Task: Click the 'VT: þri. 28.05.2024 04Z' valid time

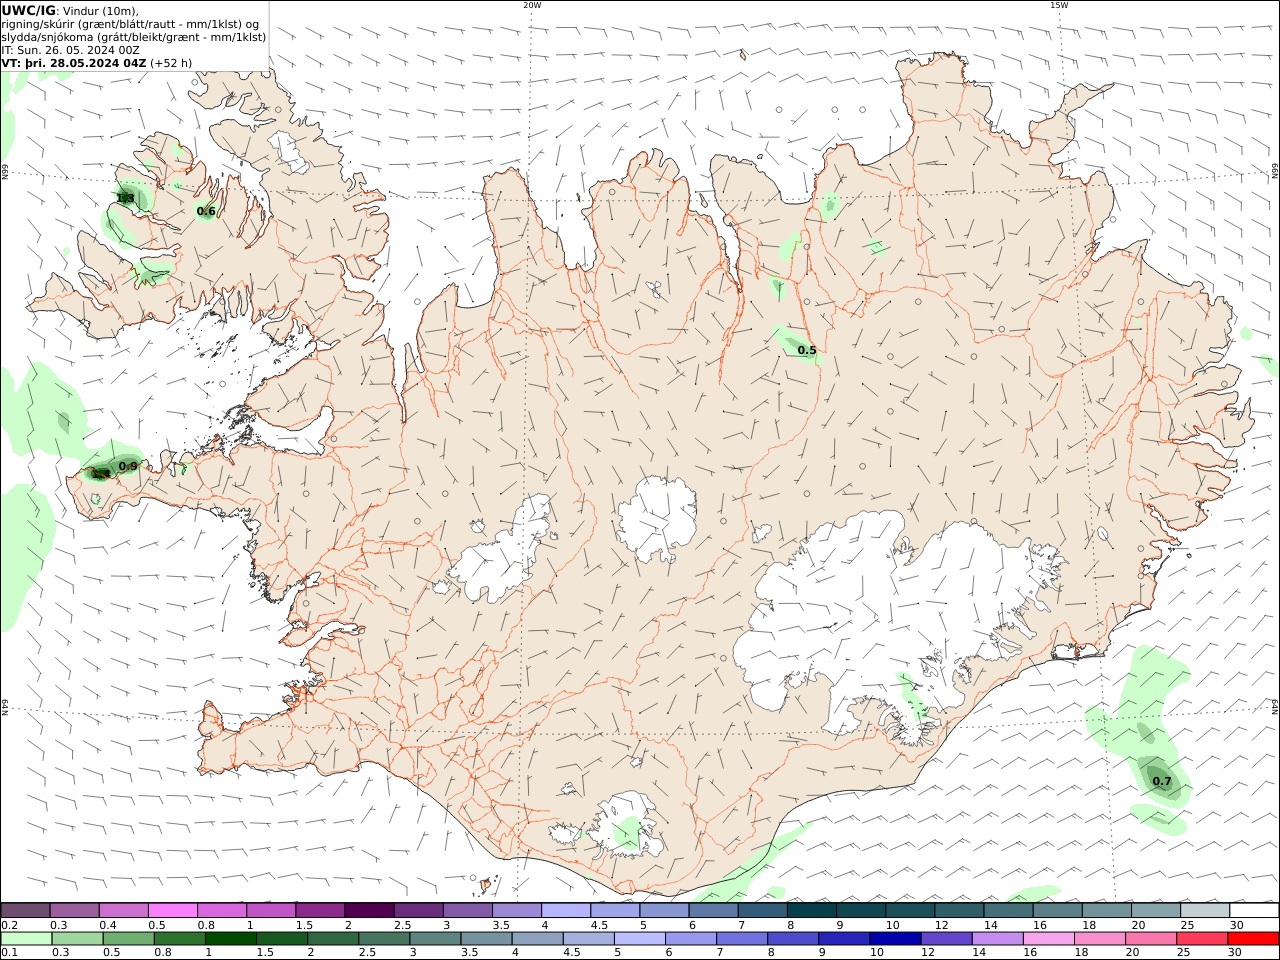Action: pyautogui.click(x=74, y=63)
